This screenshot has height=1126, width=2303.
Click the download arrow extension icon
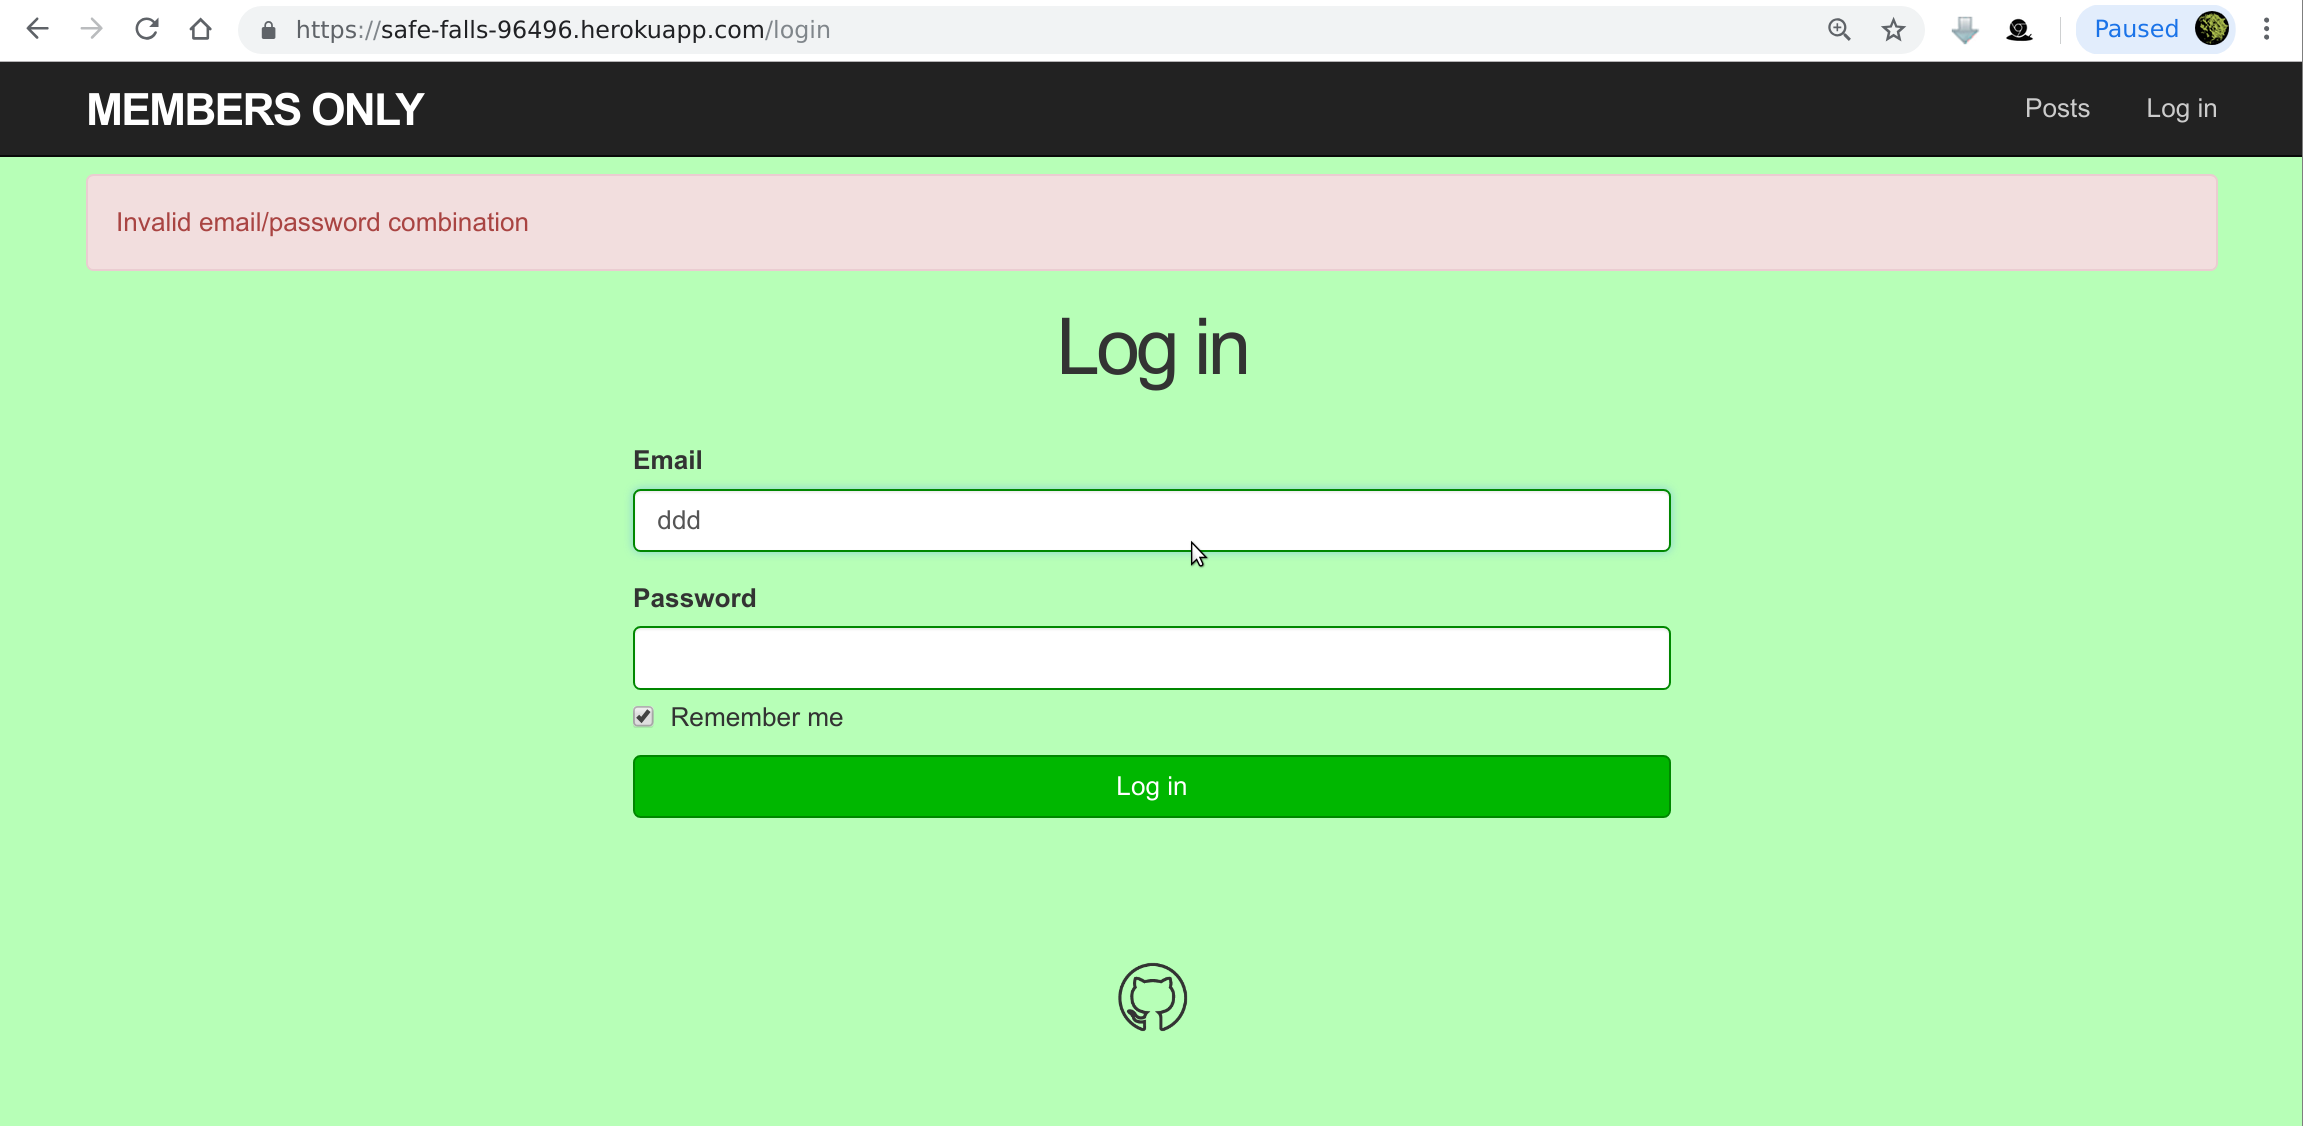pos(1964,30)
